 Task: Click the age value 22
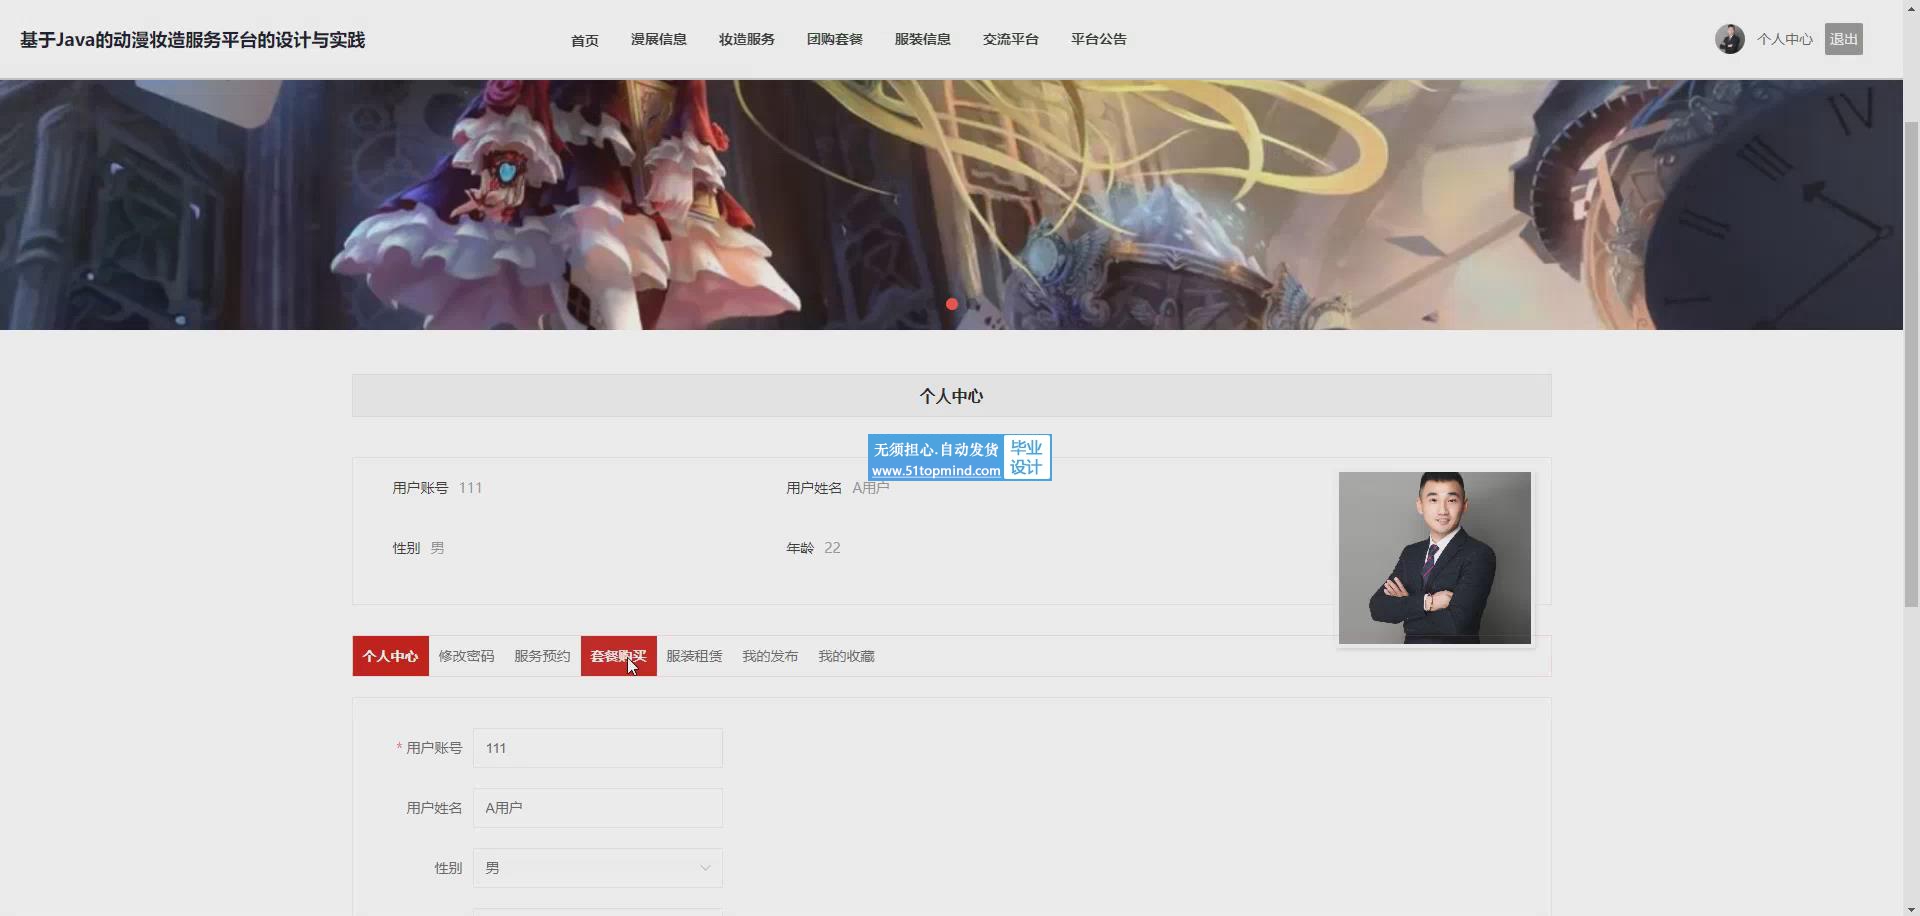click(x=832, y=548)
